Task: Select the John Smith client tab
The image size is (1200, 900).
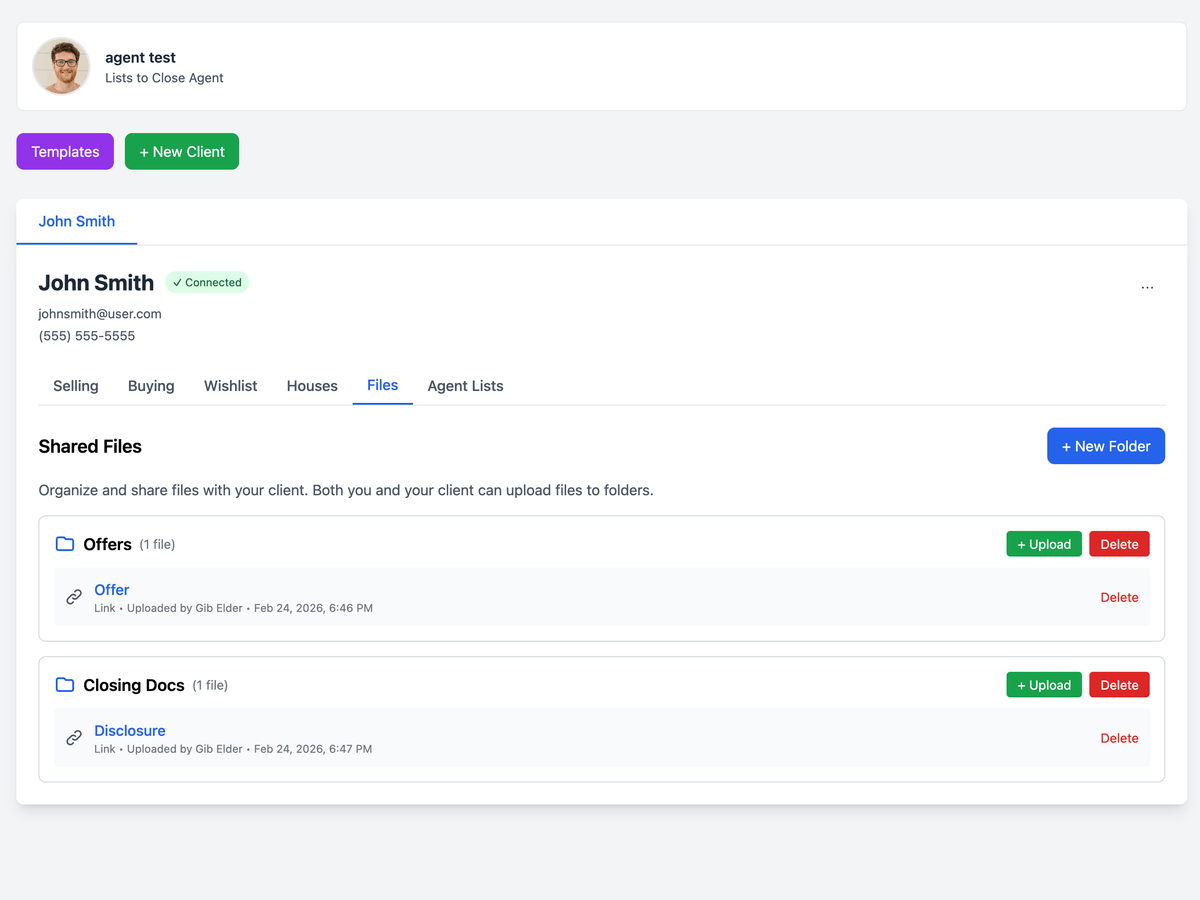Action: click(x=77, y=222)
